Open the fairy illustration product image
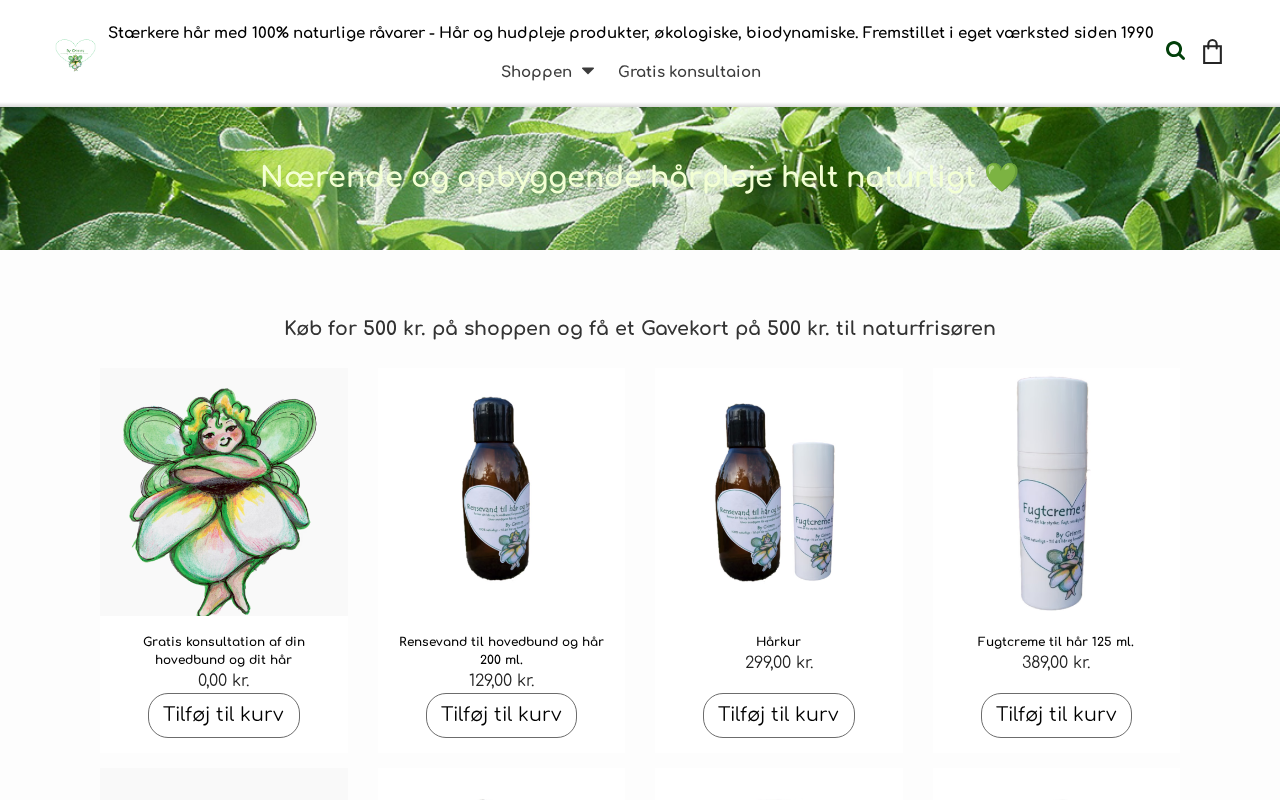Screen dimensions: 1280x800 (224, 492)
